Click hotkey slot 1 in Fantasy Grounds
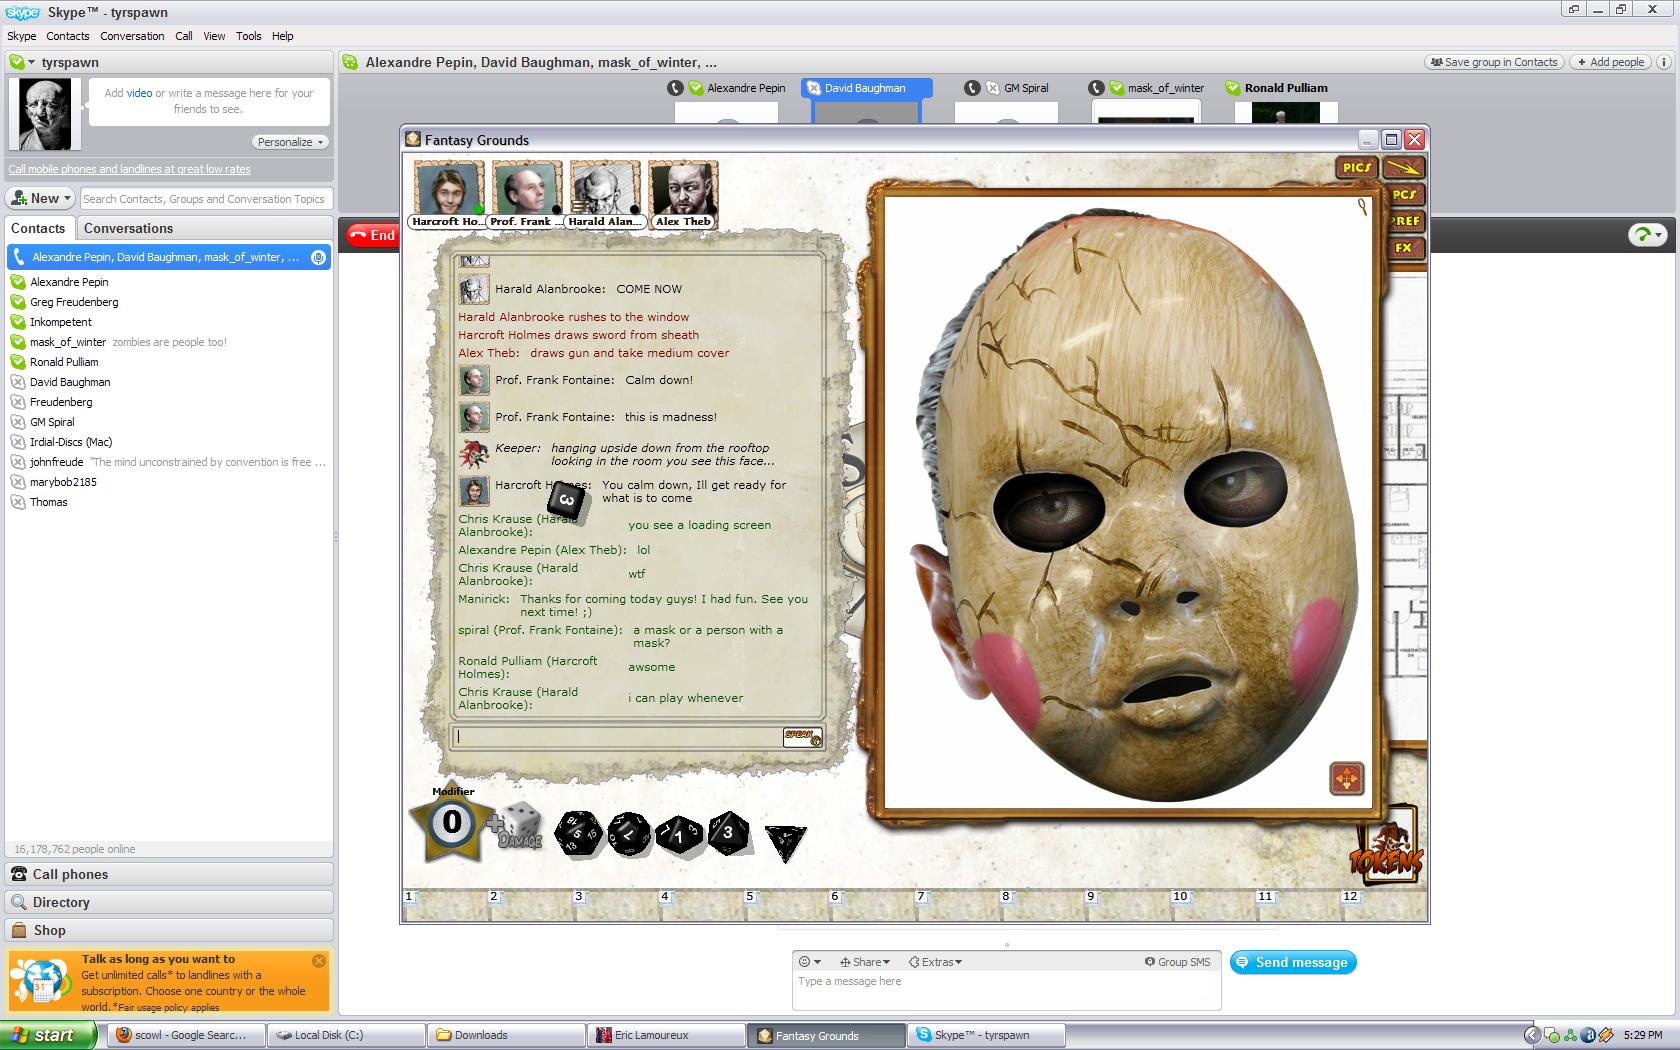Viewport: 1680px width, 1050px height. 445,905
